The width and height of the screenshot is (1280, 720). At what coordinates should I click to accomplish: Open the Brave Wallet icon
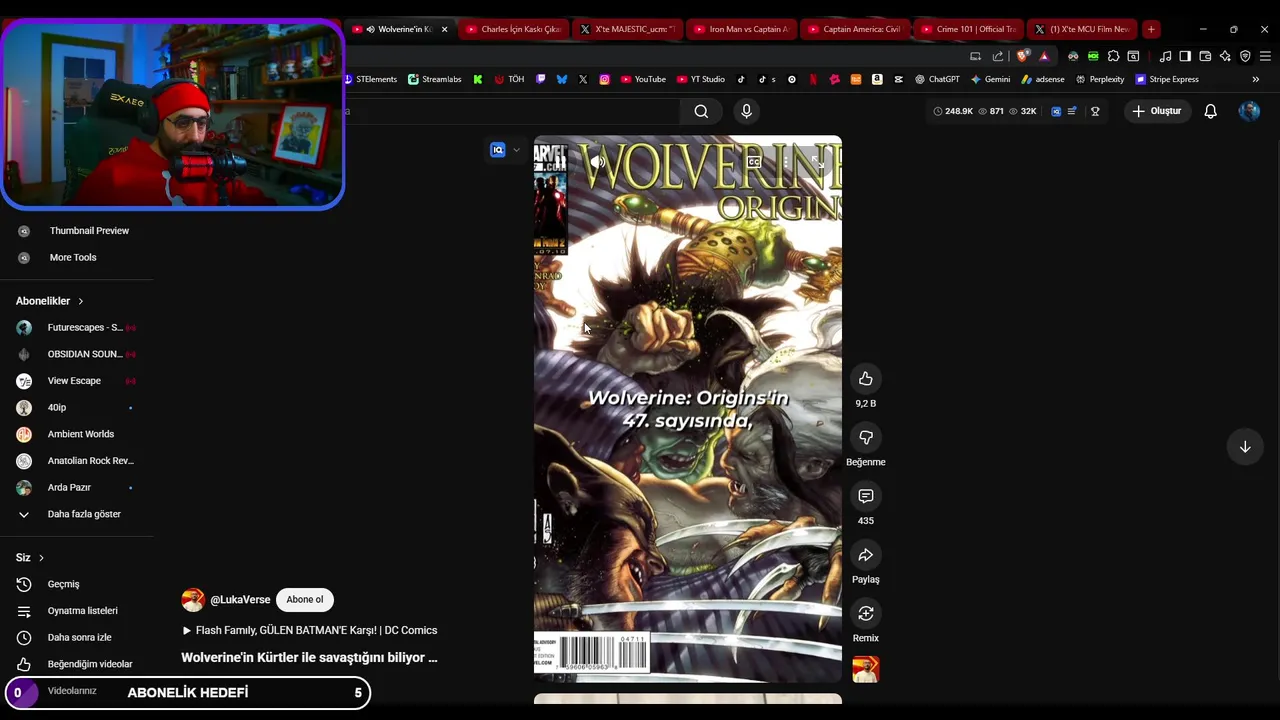pos(1205,56)
